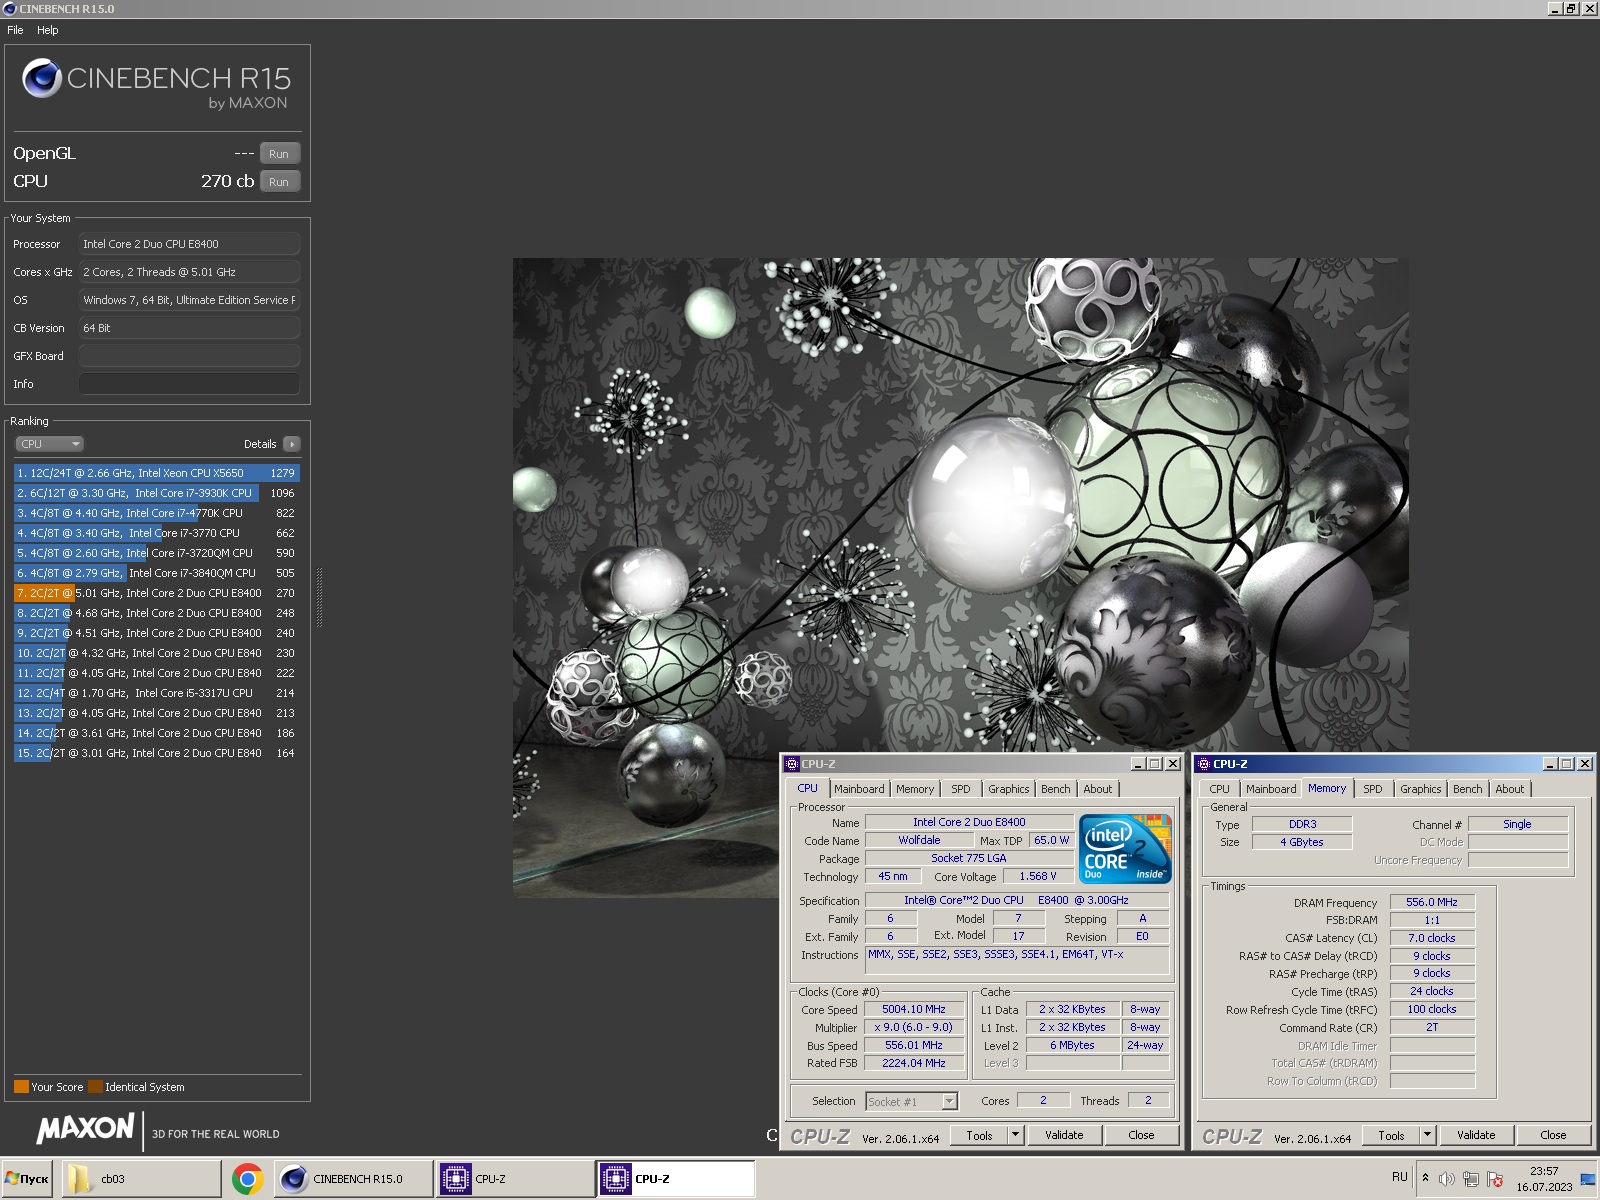Image resolution: width=1600 pixels, height=1200 pixels.
Task: Open the Windows Start button
Action: click(27, 1179)
